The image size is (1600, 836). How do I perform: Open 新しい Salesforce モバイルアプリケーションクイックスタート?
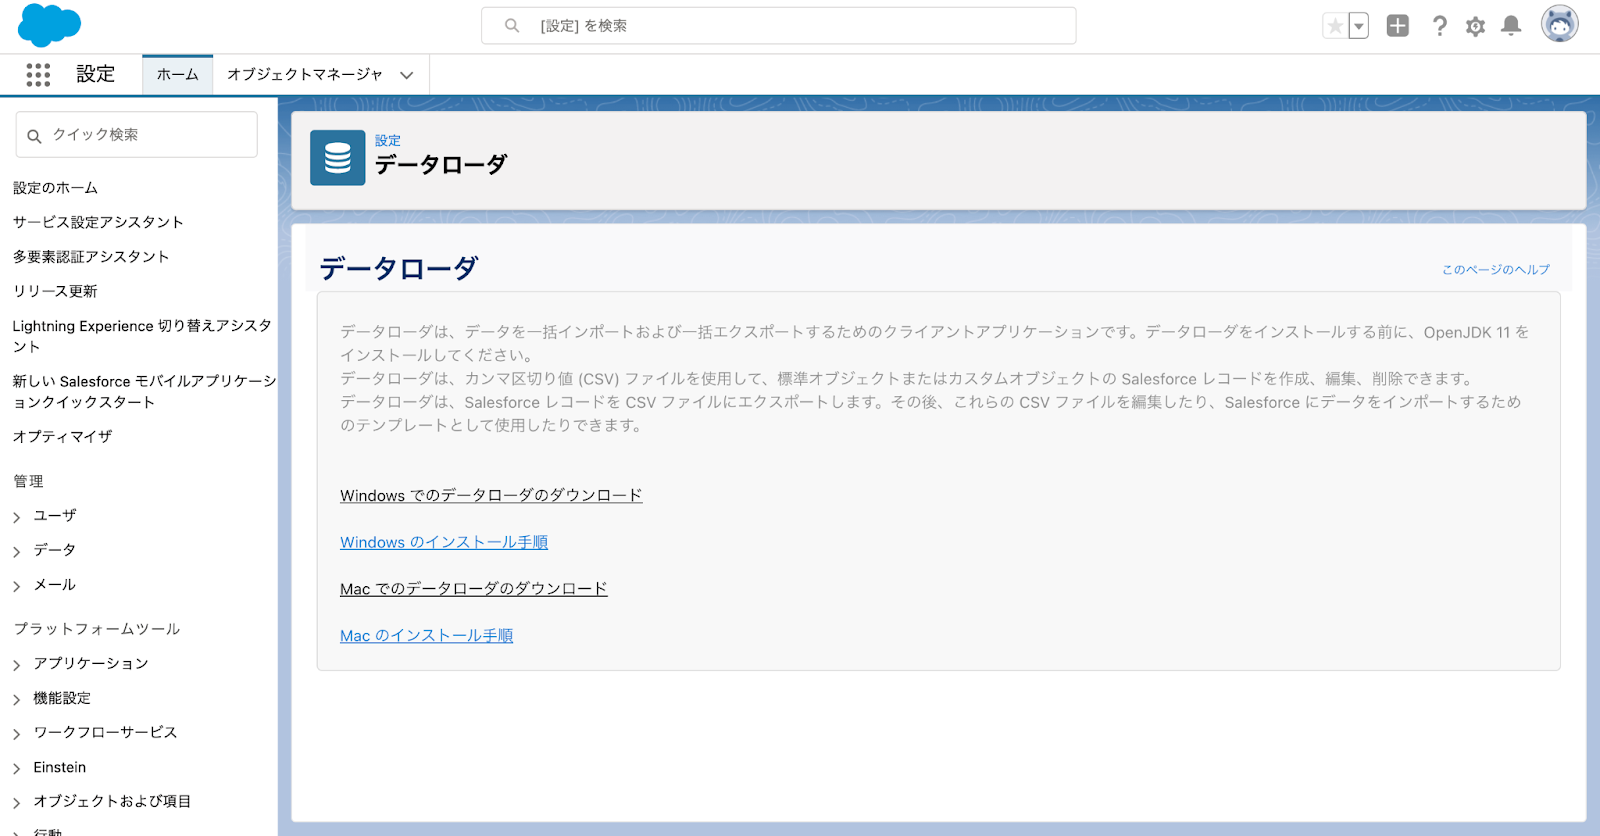(145, 392)
